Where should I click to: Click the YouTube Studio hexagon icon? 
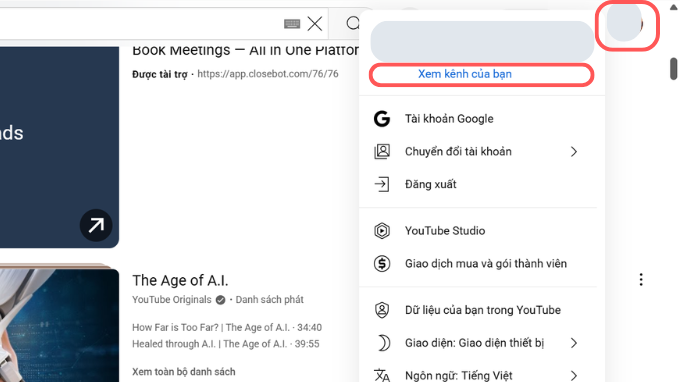click(382, 231)
